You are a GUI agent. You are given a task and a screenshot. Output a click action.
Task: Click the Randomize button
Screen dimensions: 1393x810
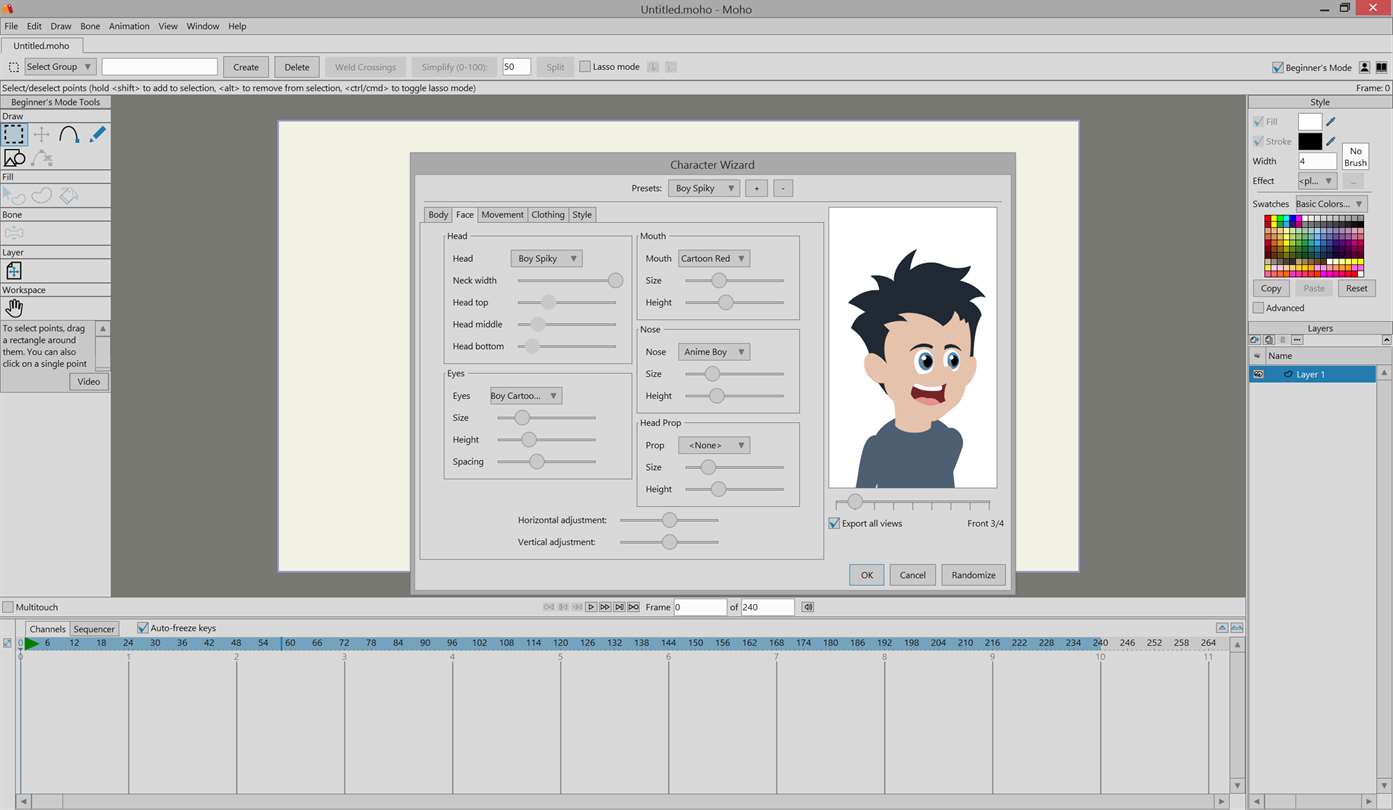pos(972,575)
